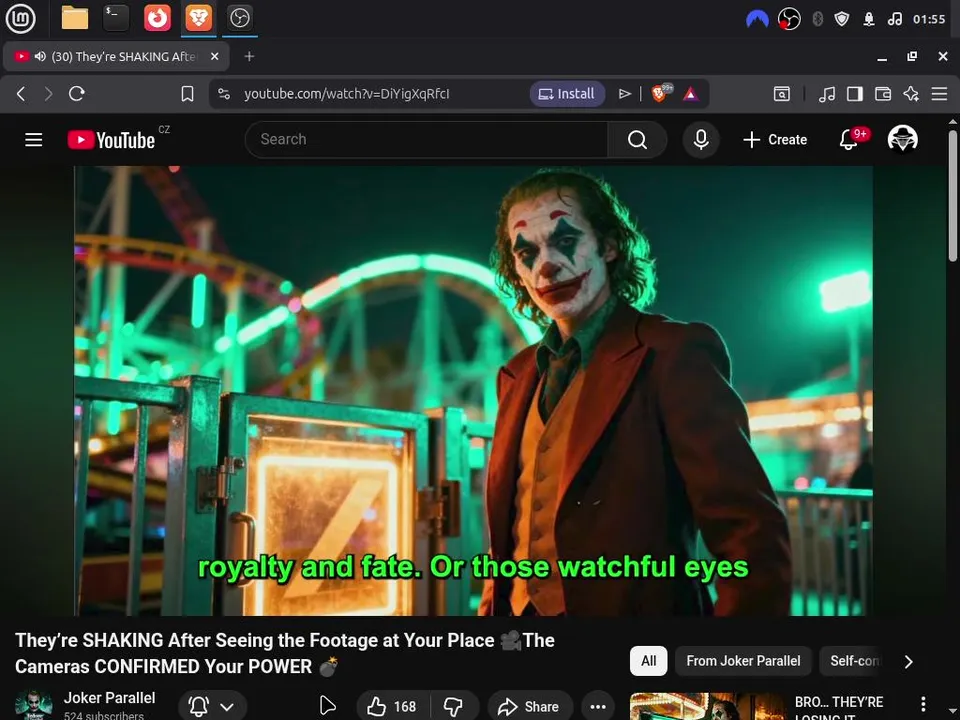This screenshot has width=960, height=720.
Task: Select the From Joker Parallel chip
Action: [x=743, y=661]
